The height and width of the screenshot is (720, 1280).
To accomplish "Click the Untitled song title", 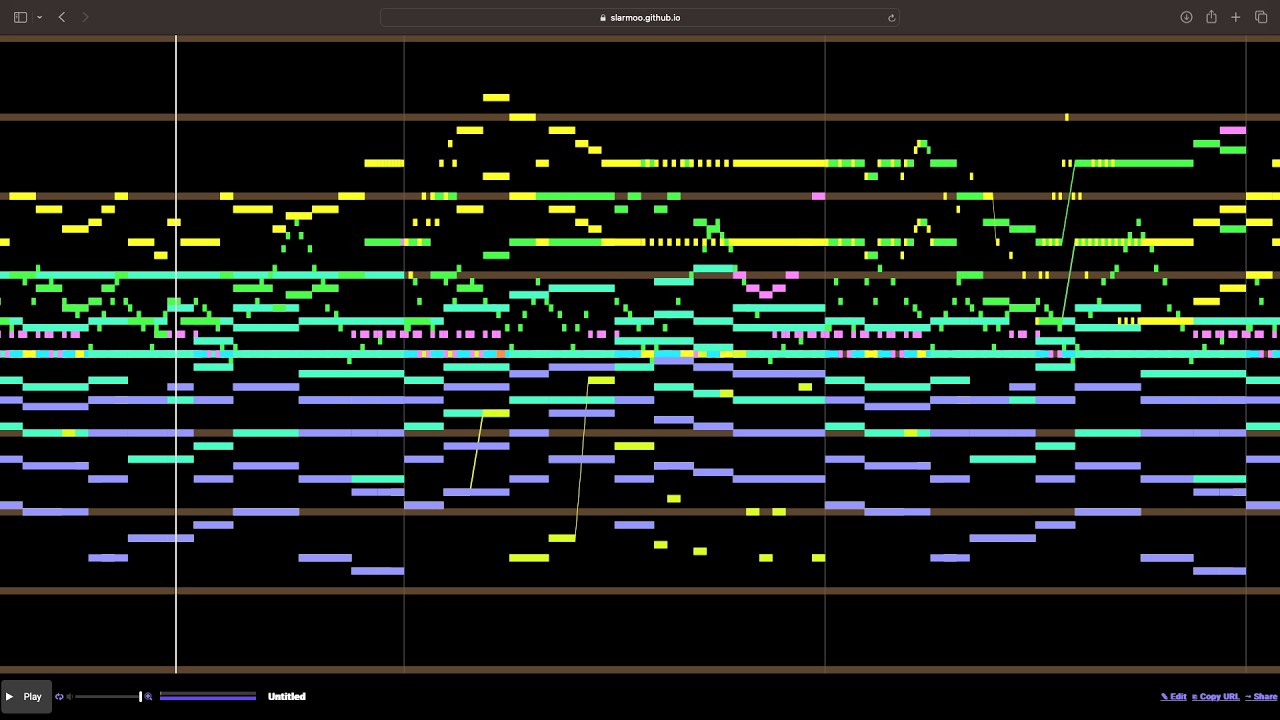I will (287, 697).
